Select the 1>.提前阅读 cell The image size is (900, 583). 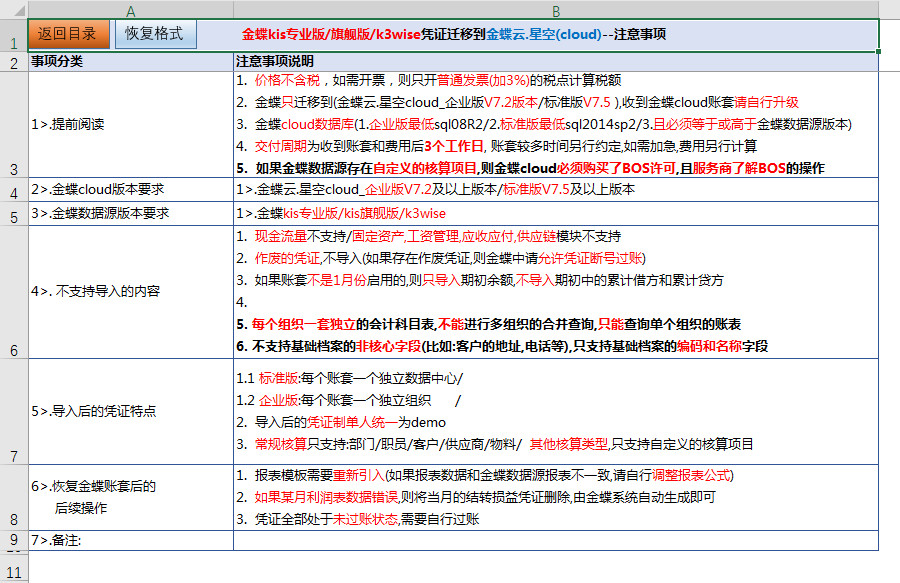point(130,125)
